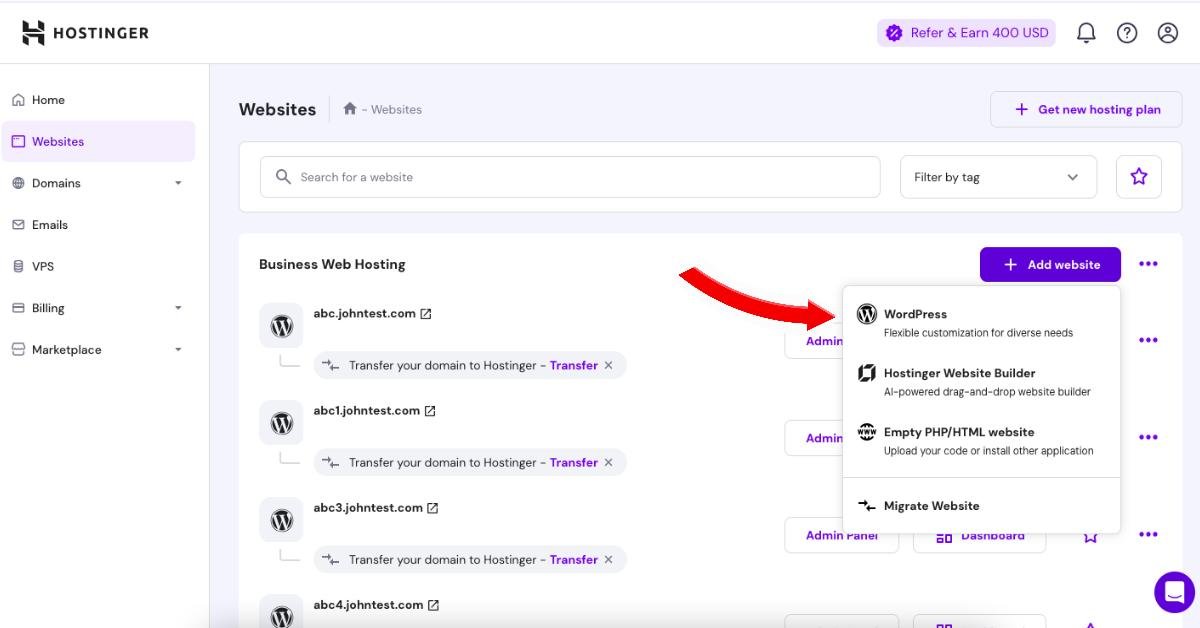
Task: Open the notifications bell
Action: click(1086, 33)
